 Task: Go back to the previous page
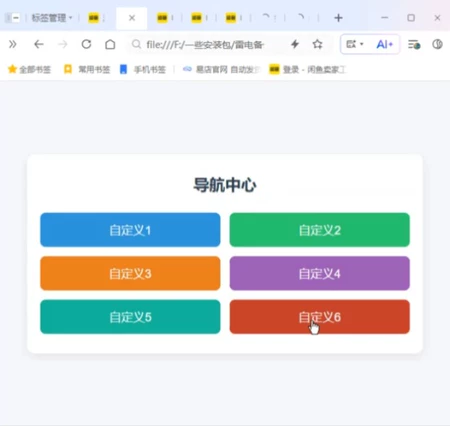click(x=39, y=44)
